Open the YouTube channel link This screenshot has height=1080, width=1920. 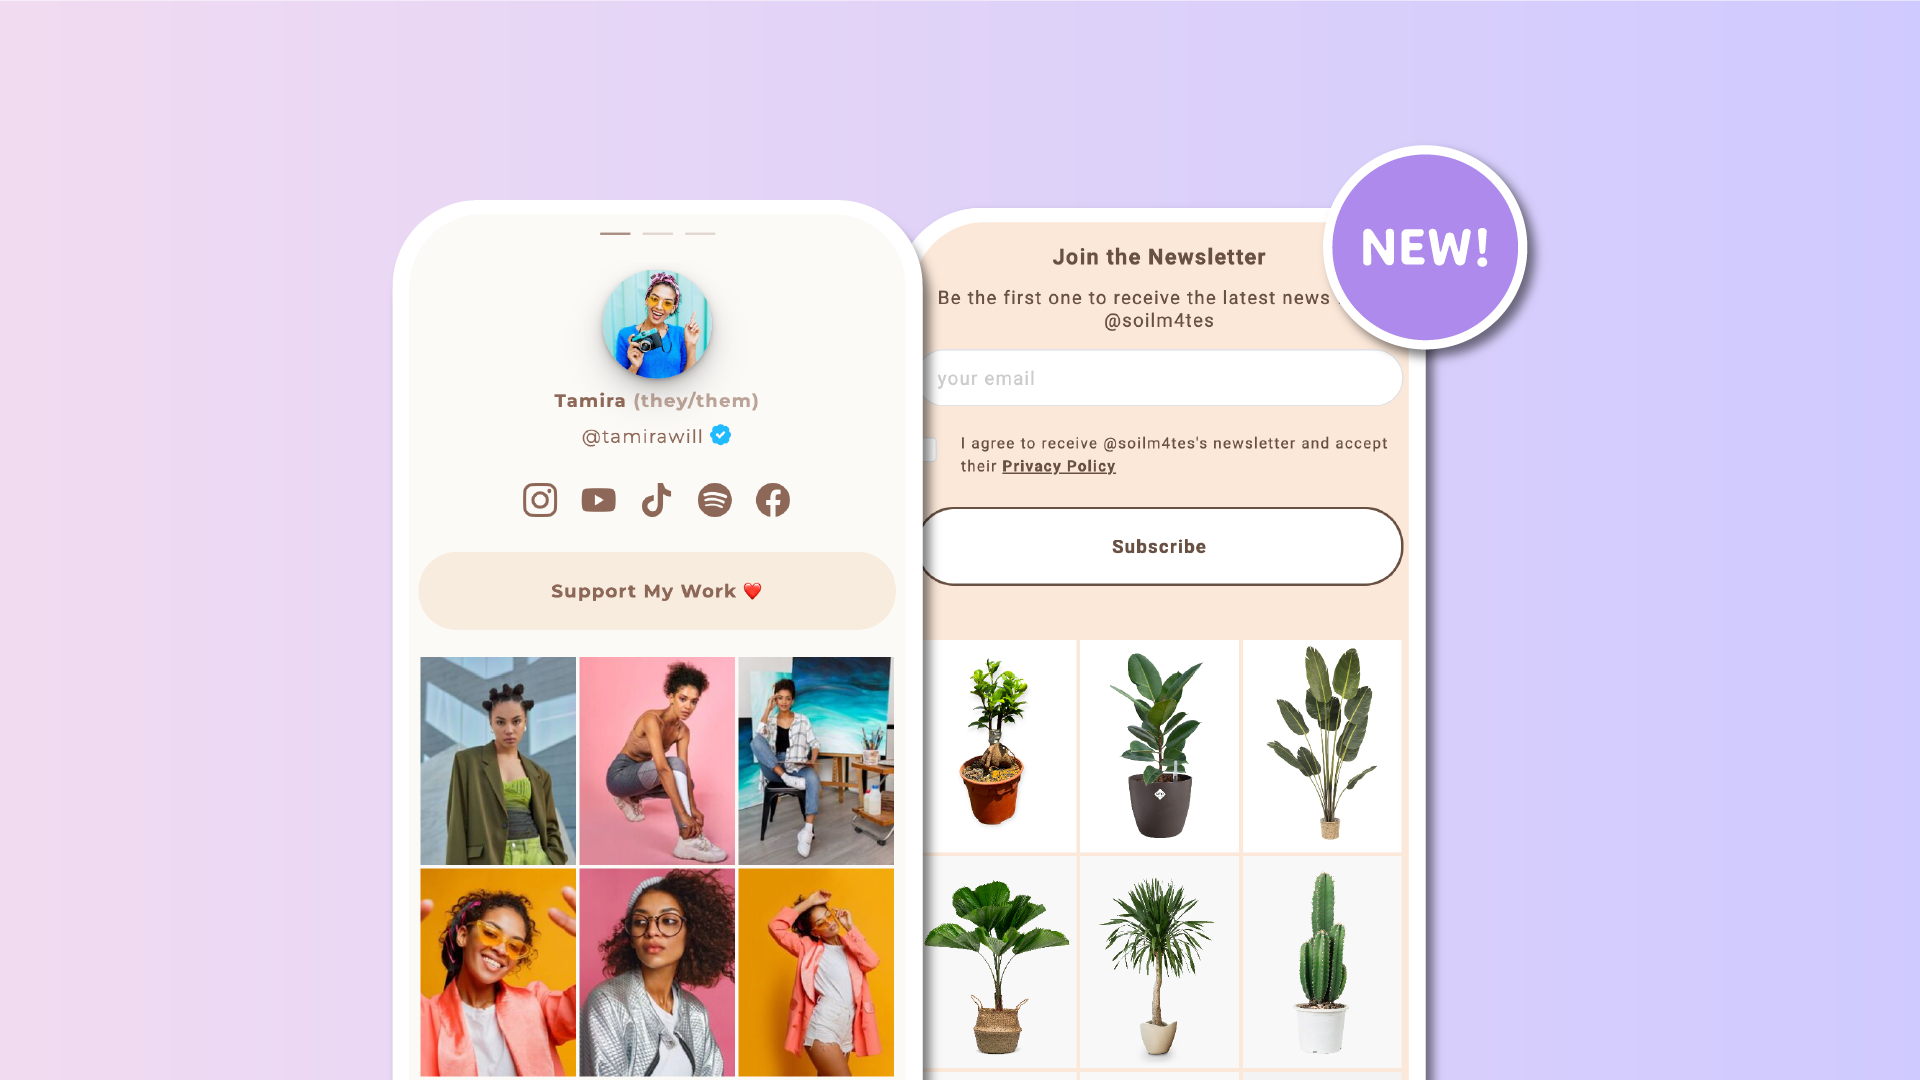pyautogui.click(x=597, y=500)
